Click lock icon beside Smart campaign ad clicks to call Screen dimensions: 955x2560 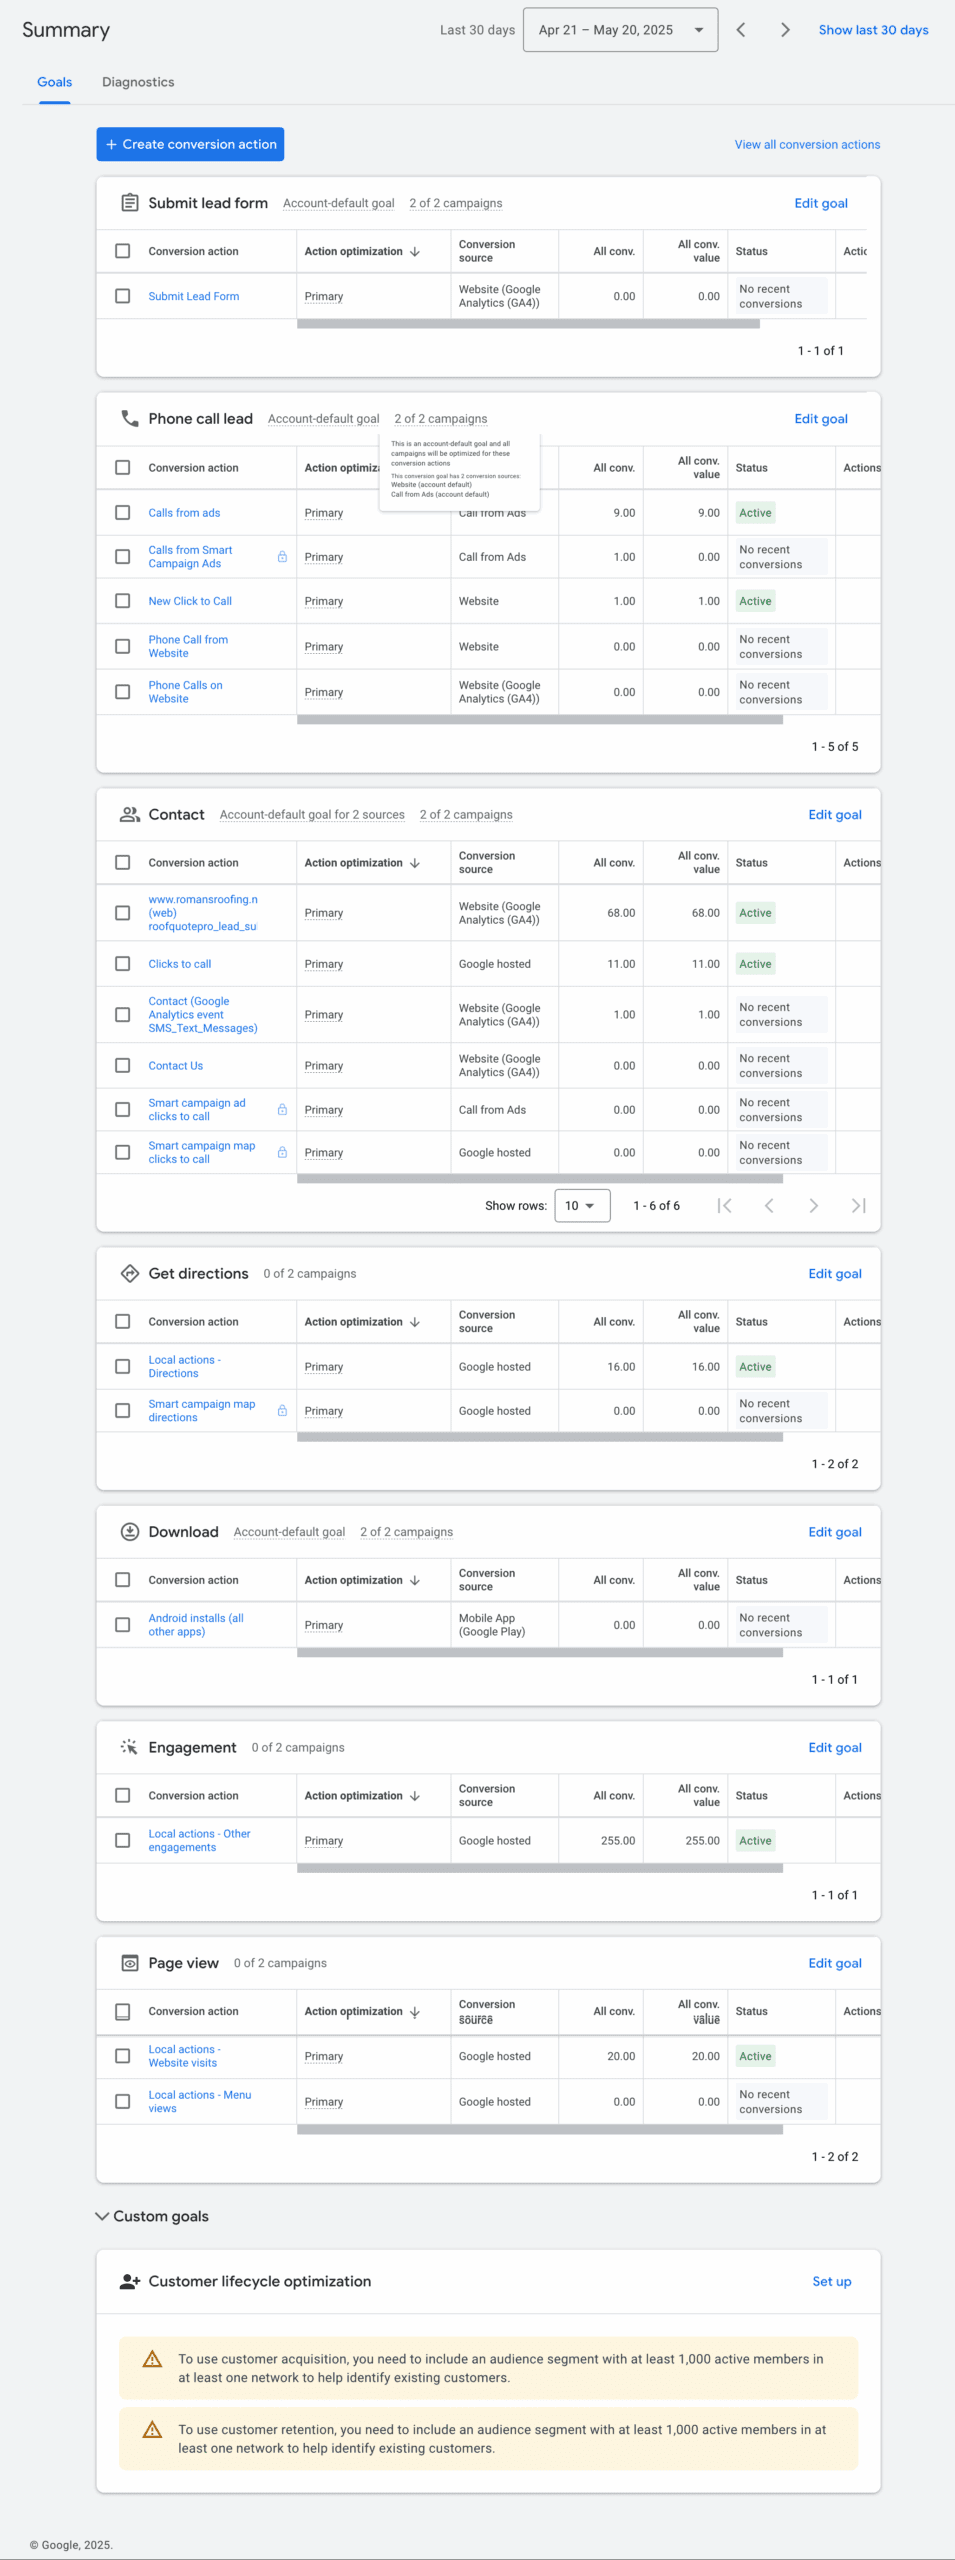pyautogui.click(x=282, y=1110)
